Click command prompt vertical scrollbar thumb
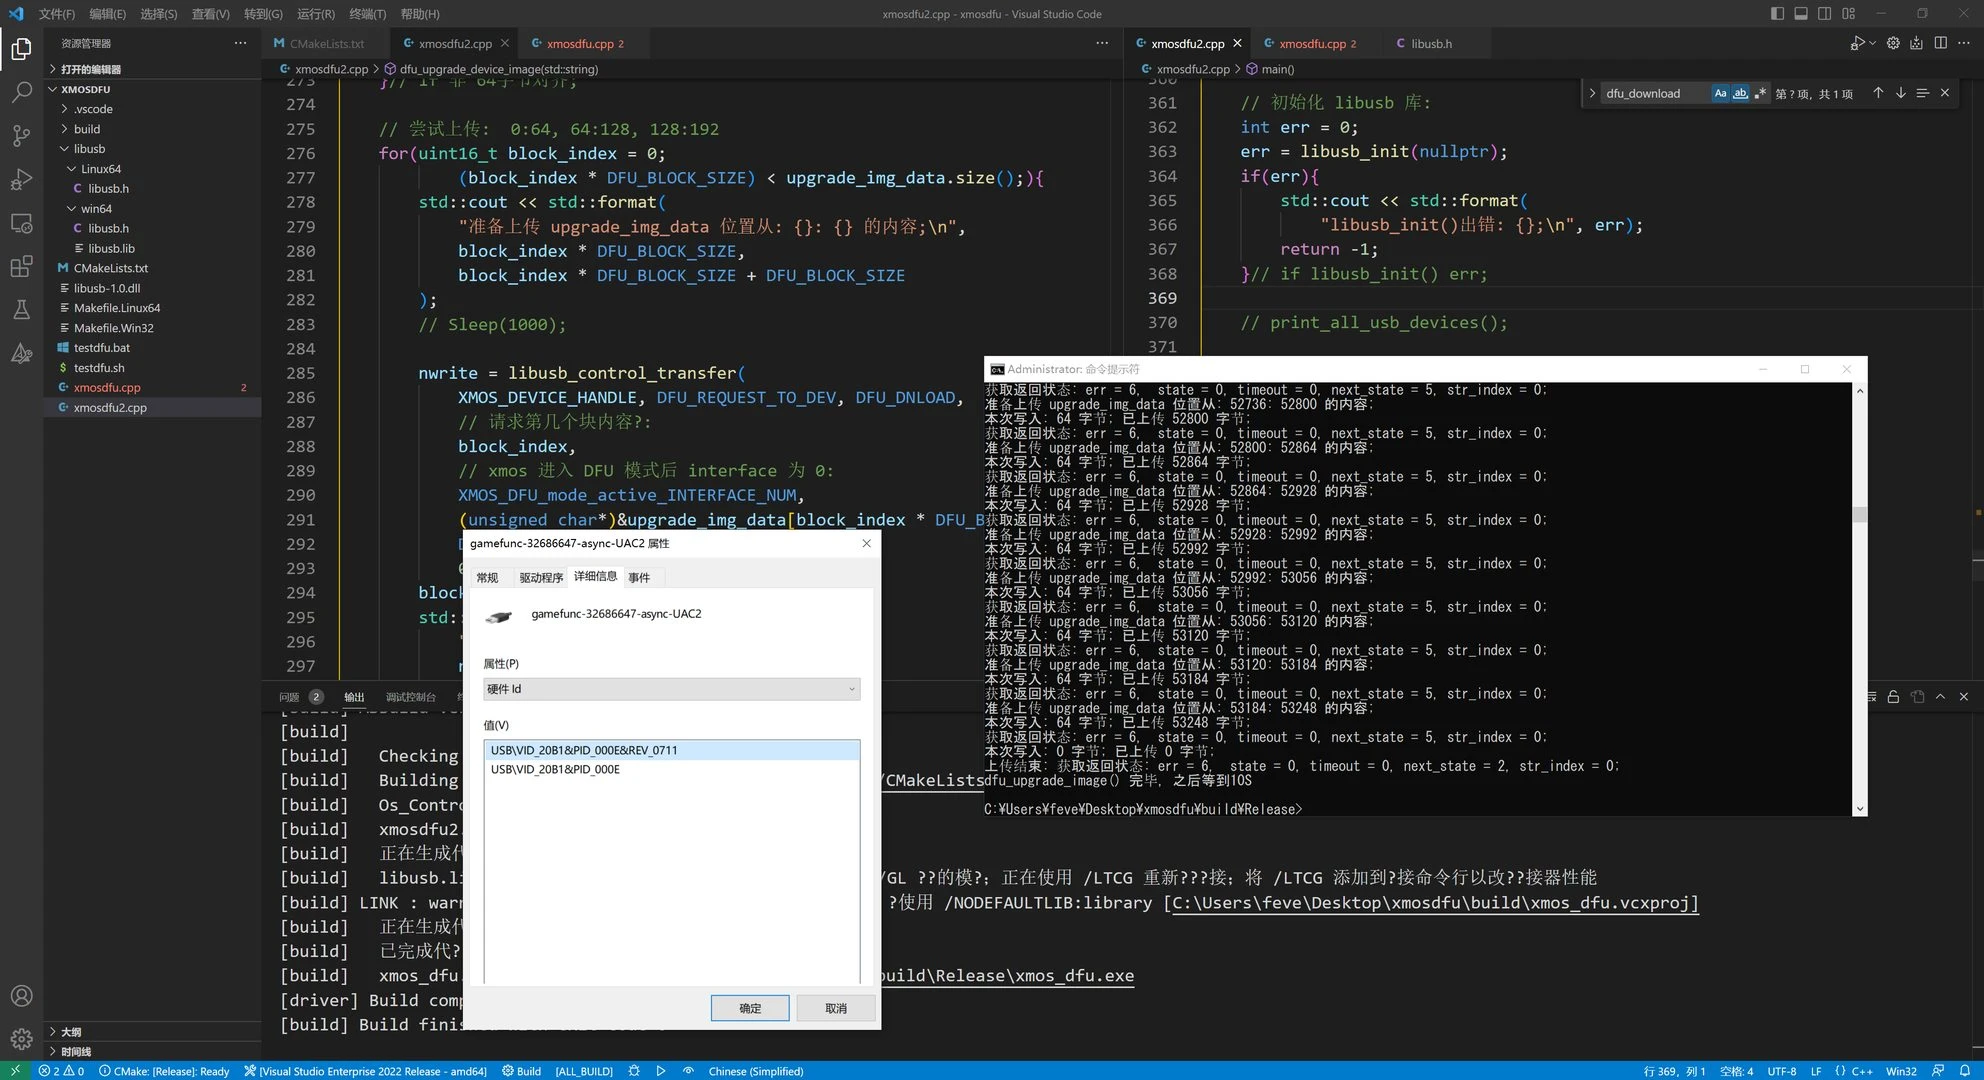 coord(1860,515)
